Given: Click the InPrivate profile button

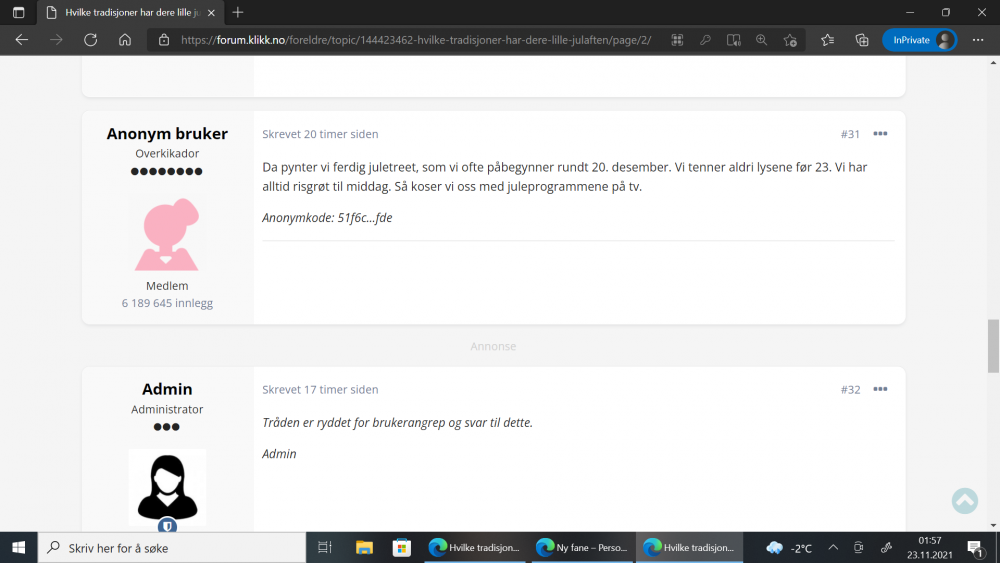Looking at the screenshot, I should [x=919, y=40].
